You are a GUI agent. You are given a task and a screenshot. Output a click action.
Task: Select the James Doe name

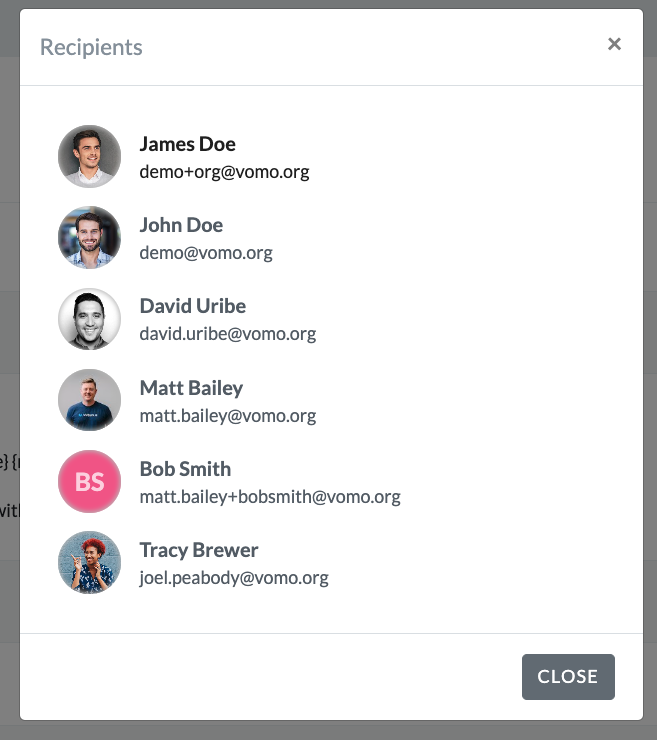(187, 144)
